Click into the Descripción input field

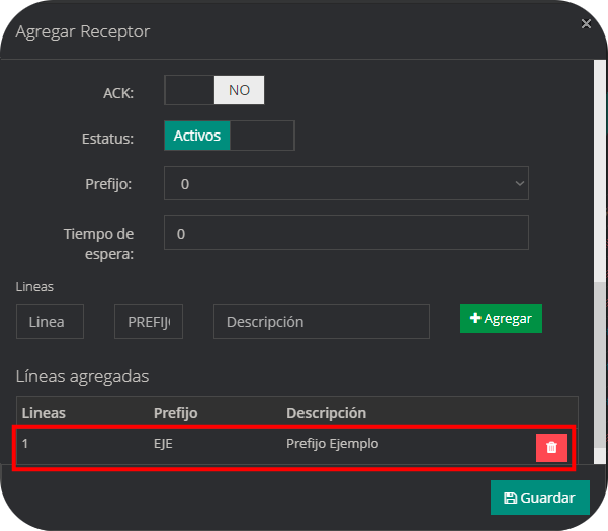[321, 322]
